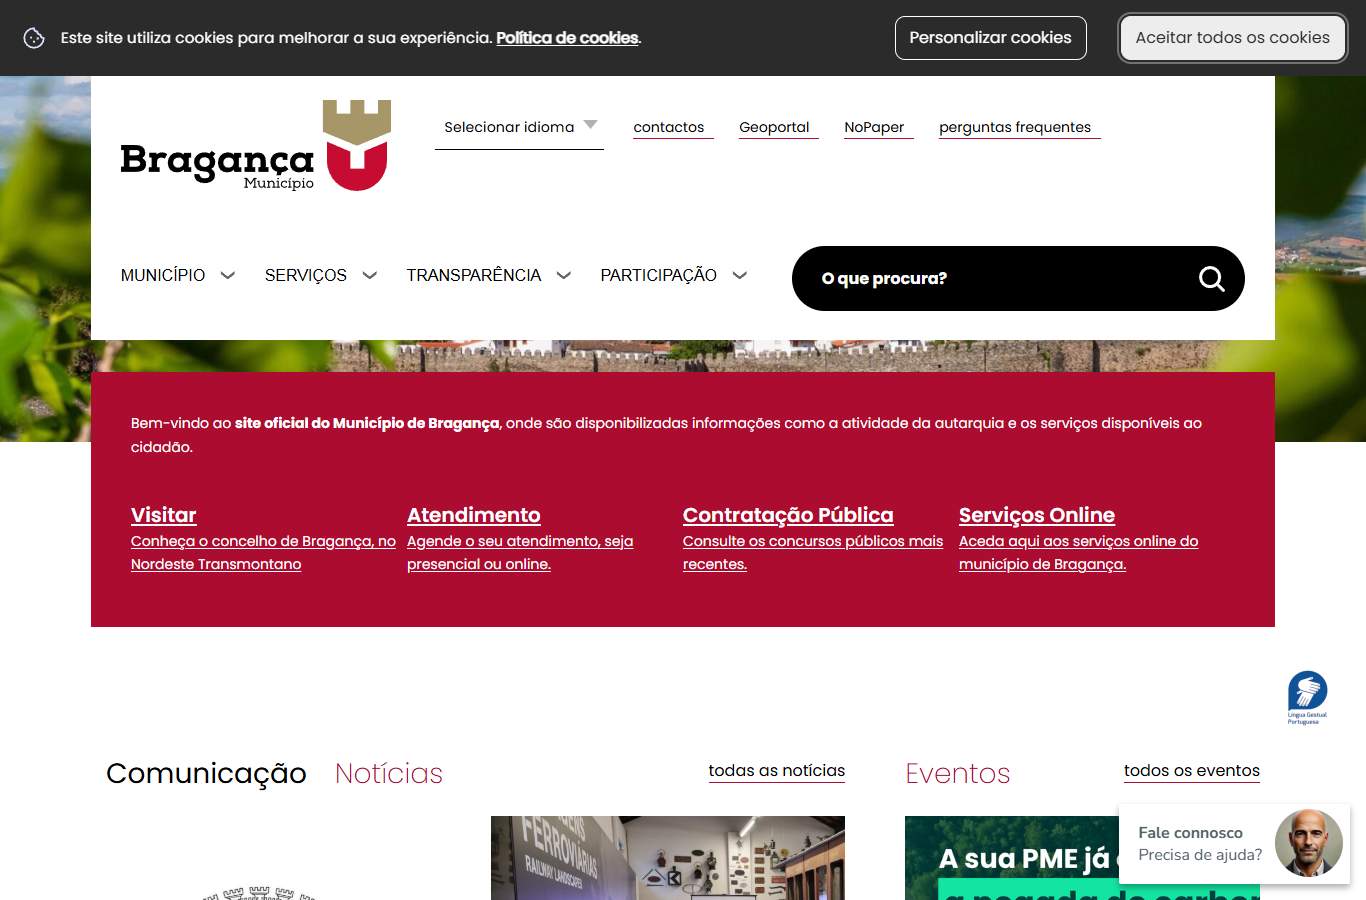1366x900 pixels.
Task: Click the cookie icon in the banner
Action: click(x=34, y=38)
